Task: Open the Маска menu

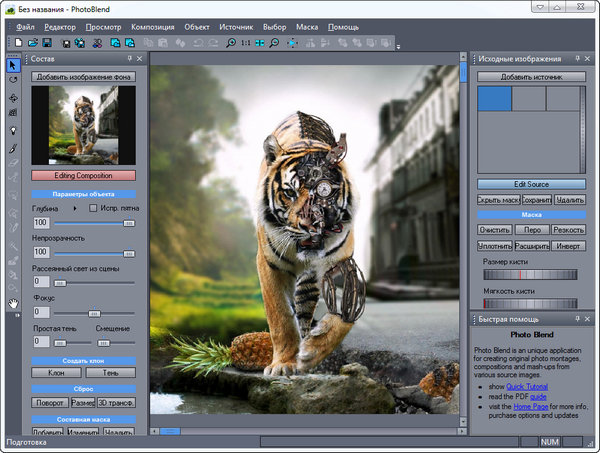Action: pyautogui.click(x=308, y=25)
